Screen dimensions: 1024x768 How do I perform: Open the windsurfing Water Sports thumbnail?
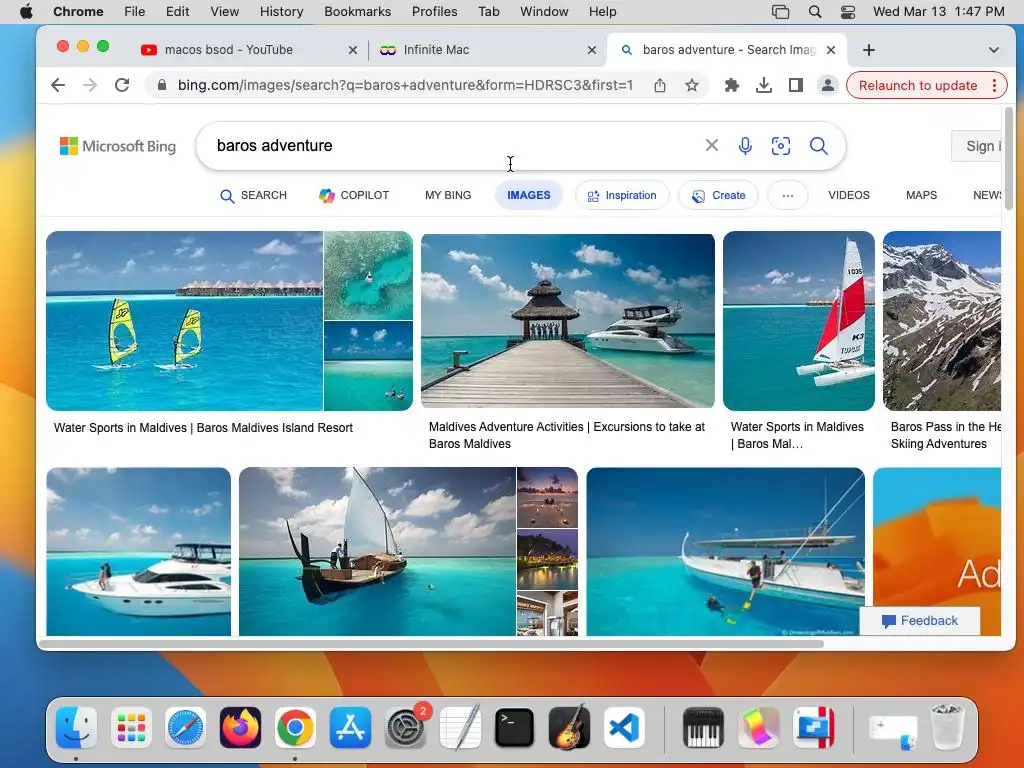pyautogui.click(x=184, y=321)
